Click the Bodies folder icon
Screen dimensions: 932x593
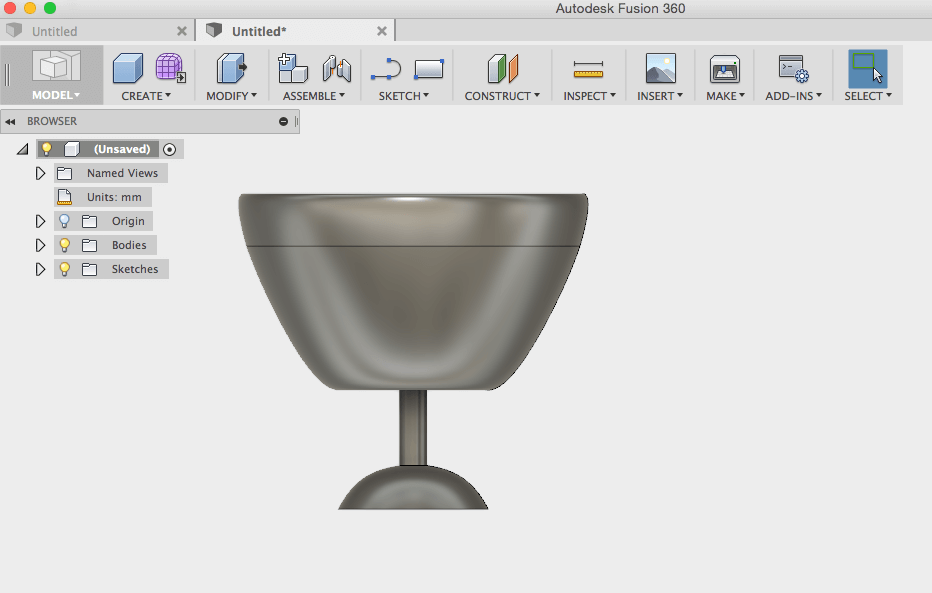[x=89, y=245]
